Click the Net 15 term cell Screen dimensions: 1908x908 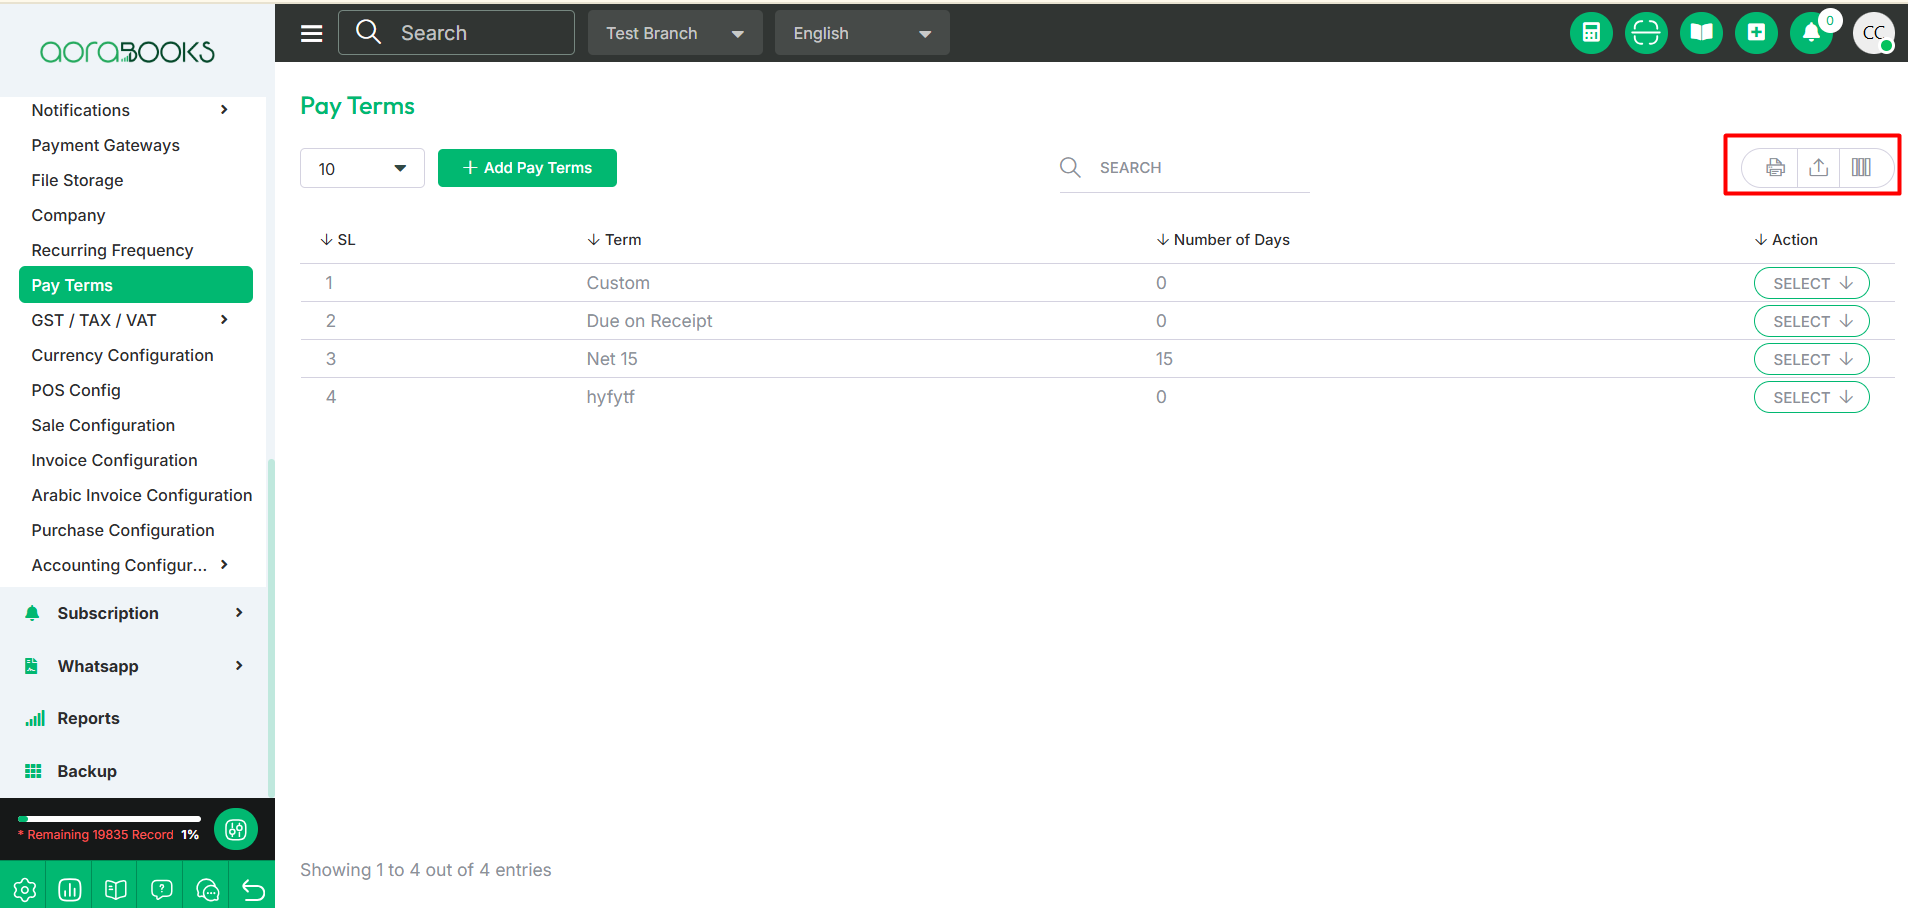(612, 359)
